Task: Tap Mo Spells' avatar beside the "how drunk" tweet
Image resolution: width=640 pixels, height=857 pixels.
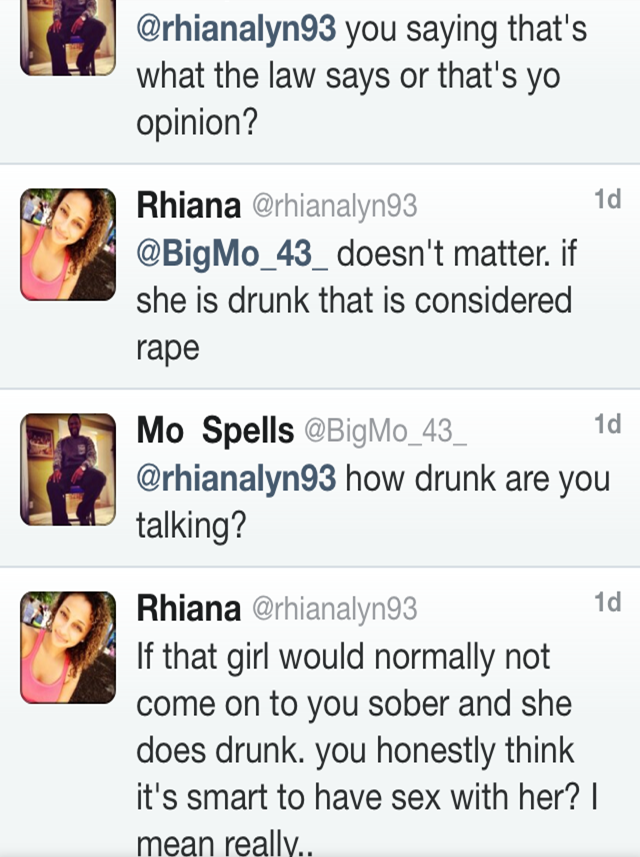Action: click(x=68, y=469)
